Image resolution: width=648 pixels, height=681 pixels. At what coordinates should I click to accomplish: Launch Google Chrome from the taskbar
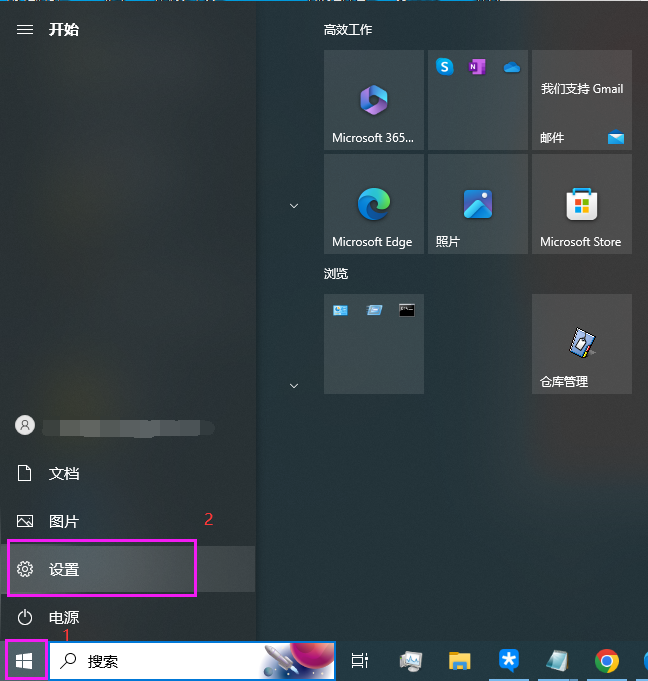[606, 661]
